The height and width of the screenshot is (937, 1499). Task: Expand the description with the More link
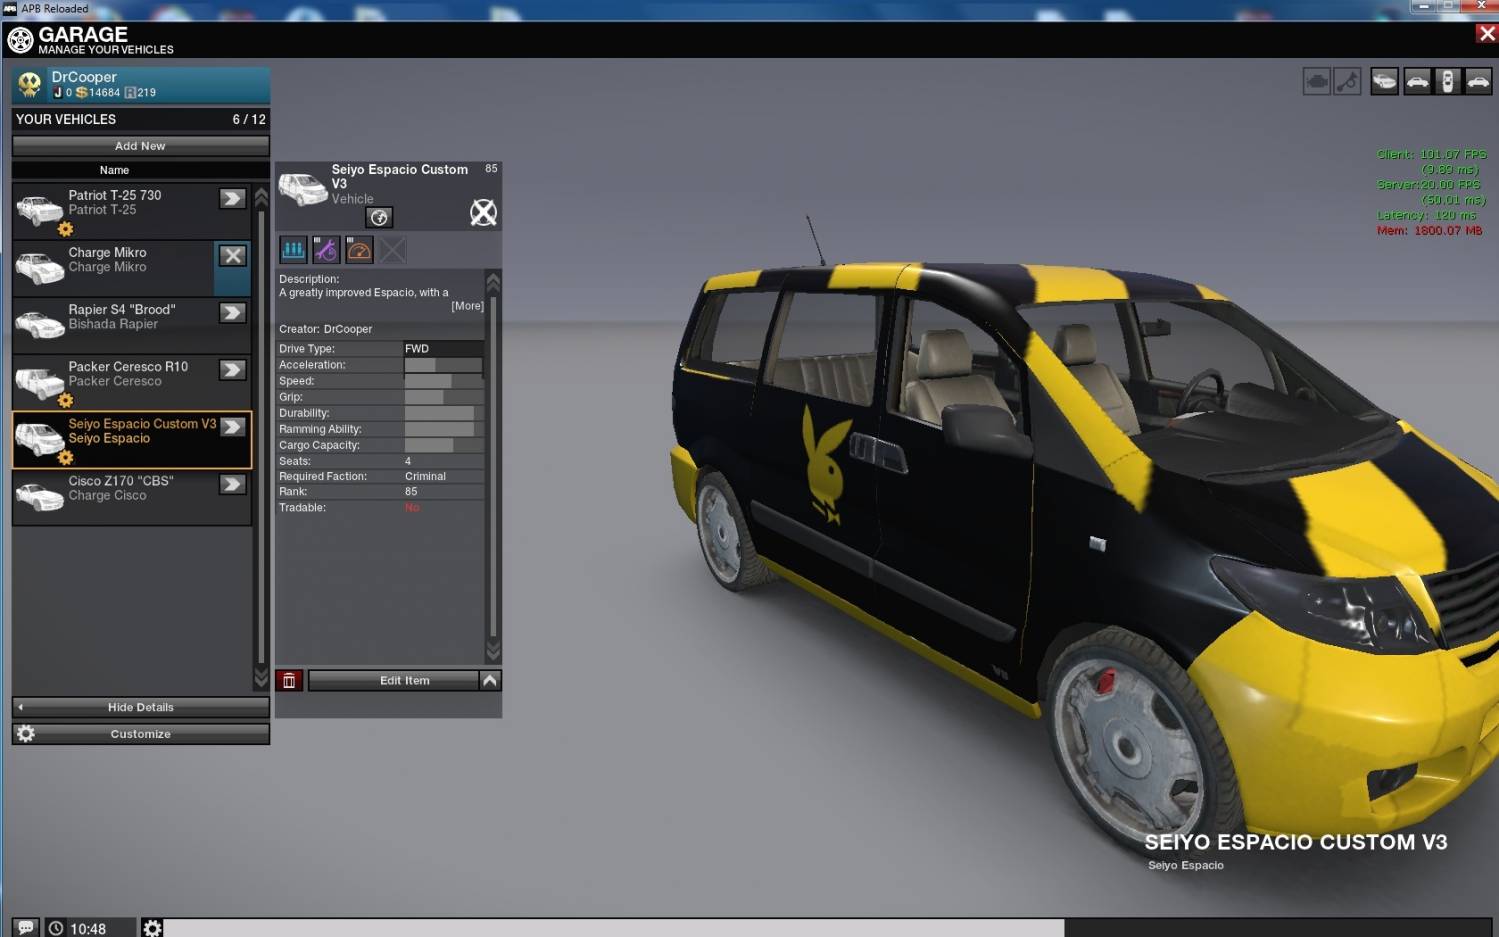(467, 306)
